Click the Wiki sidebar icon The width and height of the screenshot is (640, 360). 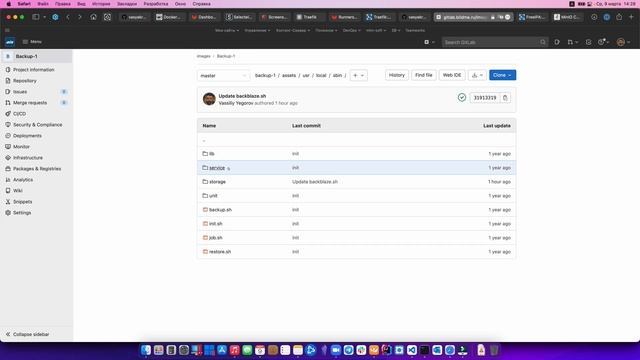tap(8, 191)
